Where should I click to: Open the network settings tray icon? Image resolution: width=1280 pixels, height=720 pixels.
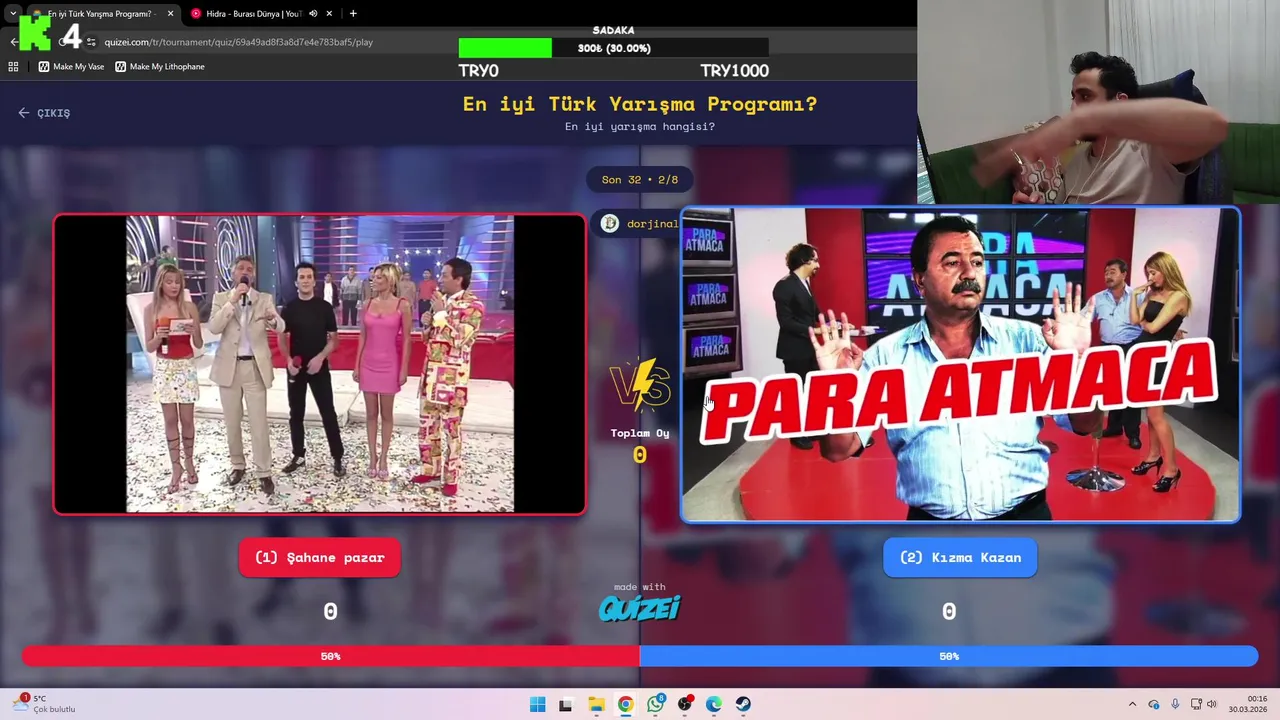[x=1196, y=704]
